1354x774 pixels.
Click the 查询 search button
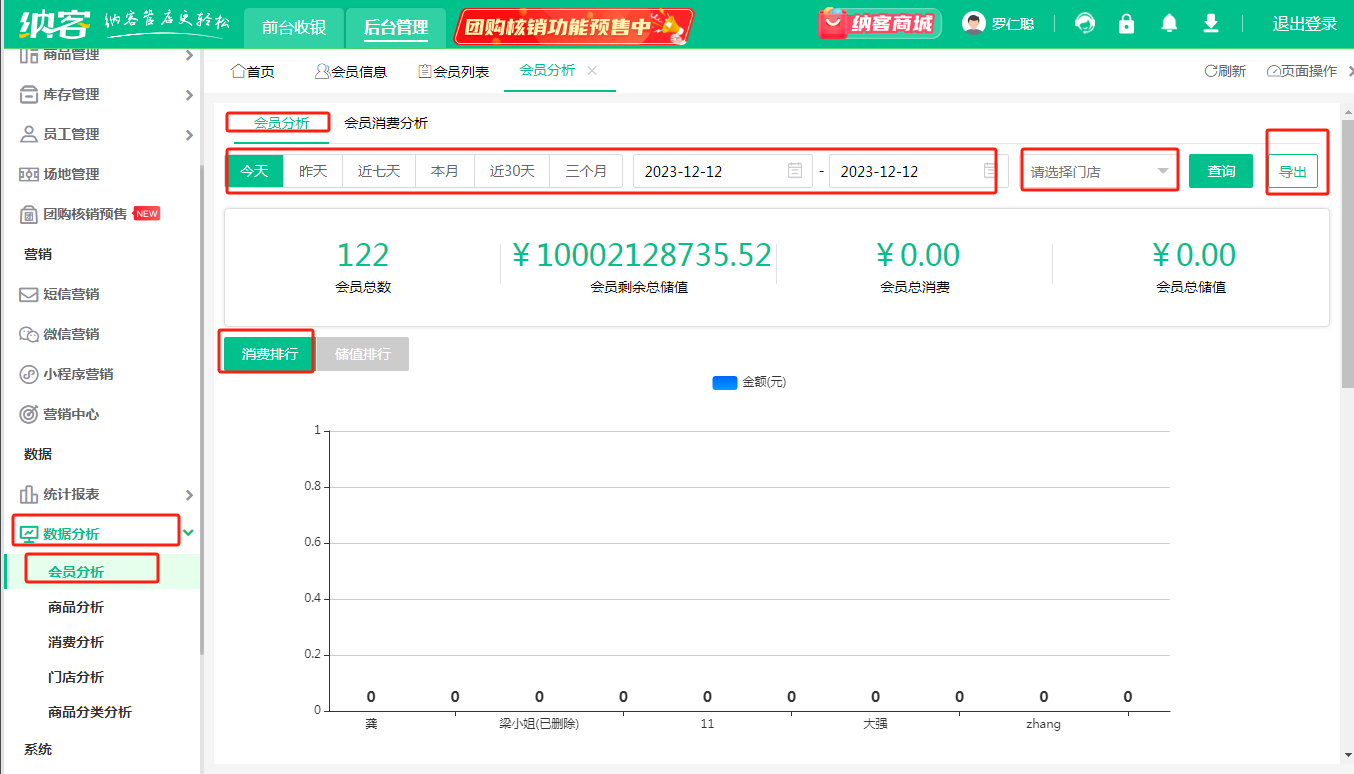point(1221,171)
